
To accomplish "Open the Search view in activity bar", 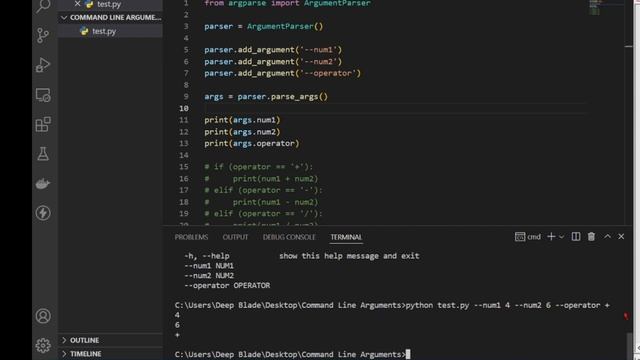I will (43, 6).
